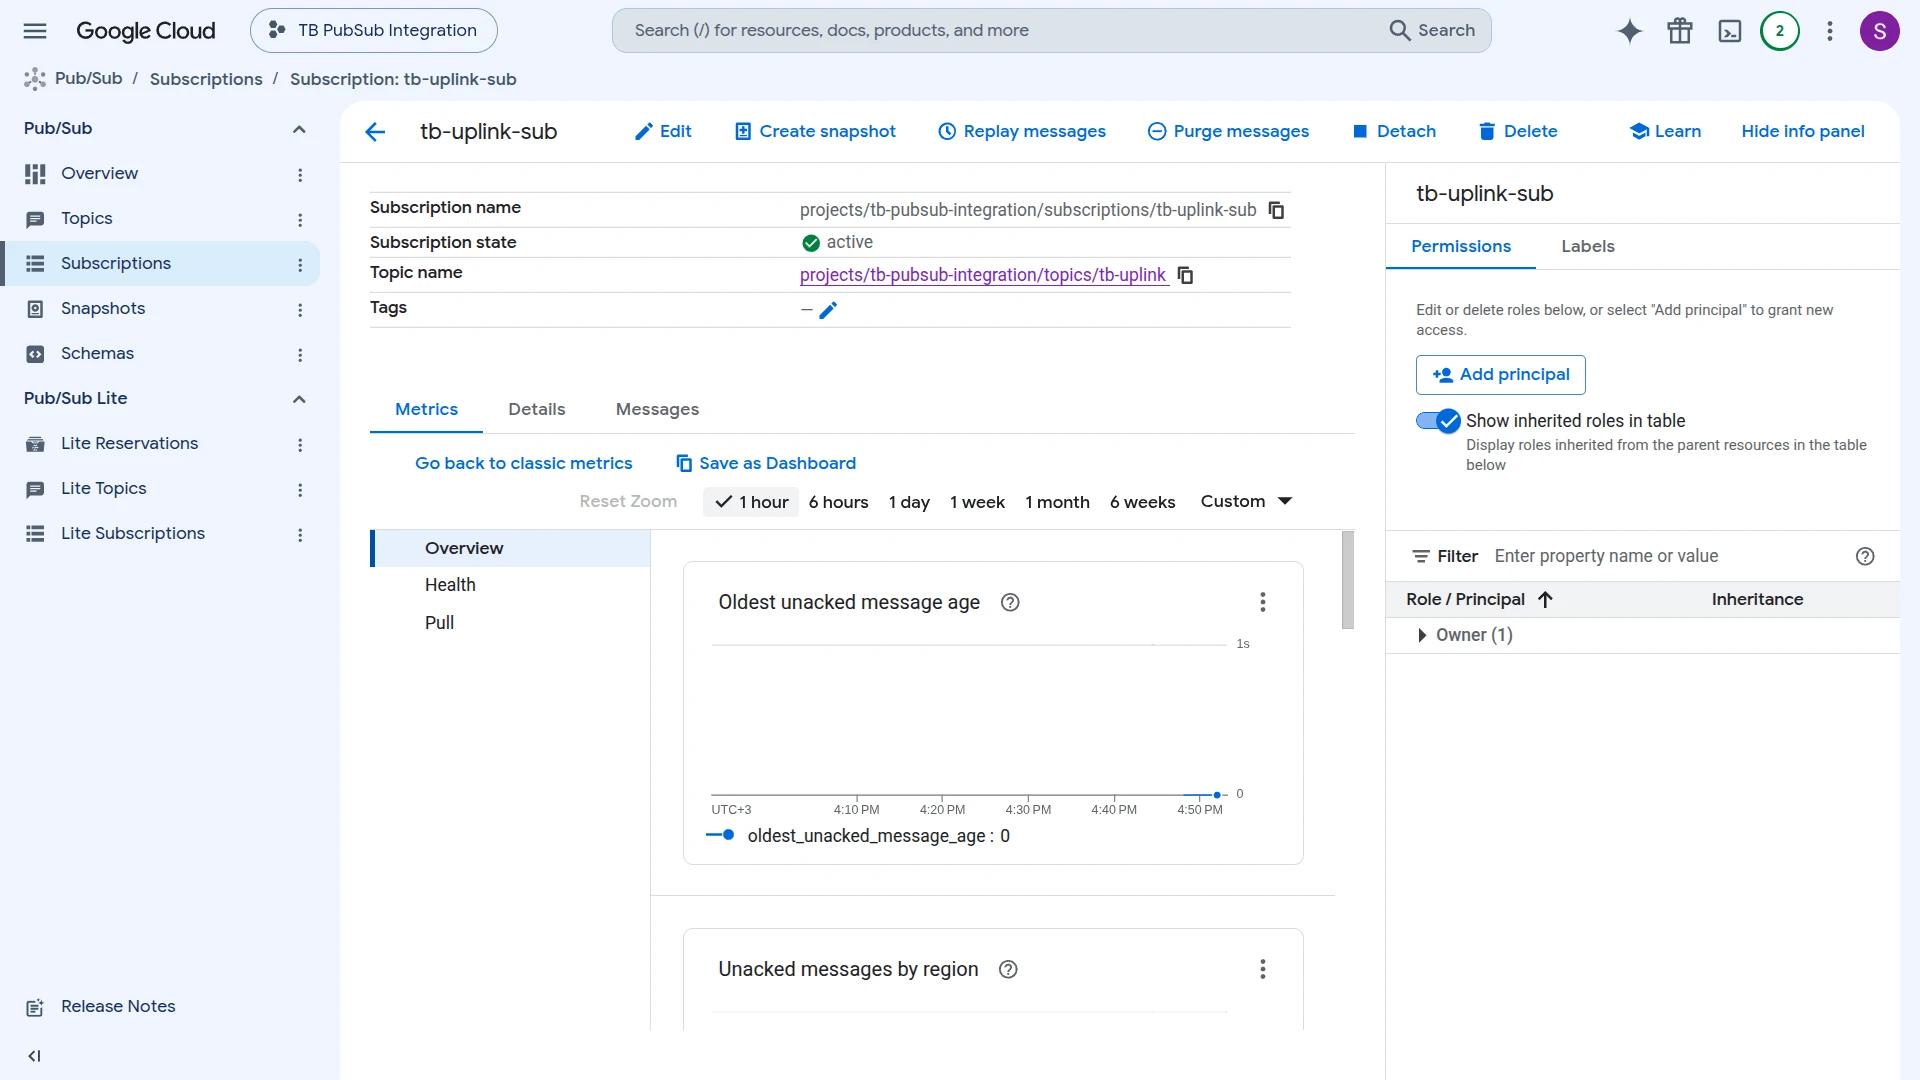The image size is (1920, 1080).
Task: Expand the Owner (1) role row
Action: pyautogui.click(x=1422, y=636)
